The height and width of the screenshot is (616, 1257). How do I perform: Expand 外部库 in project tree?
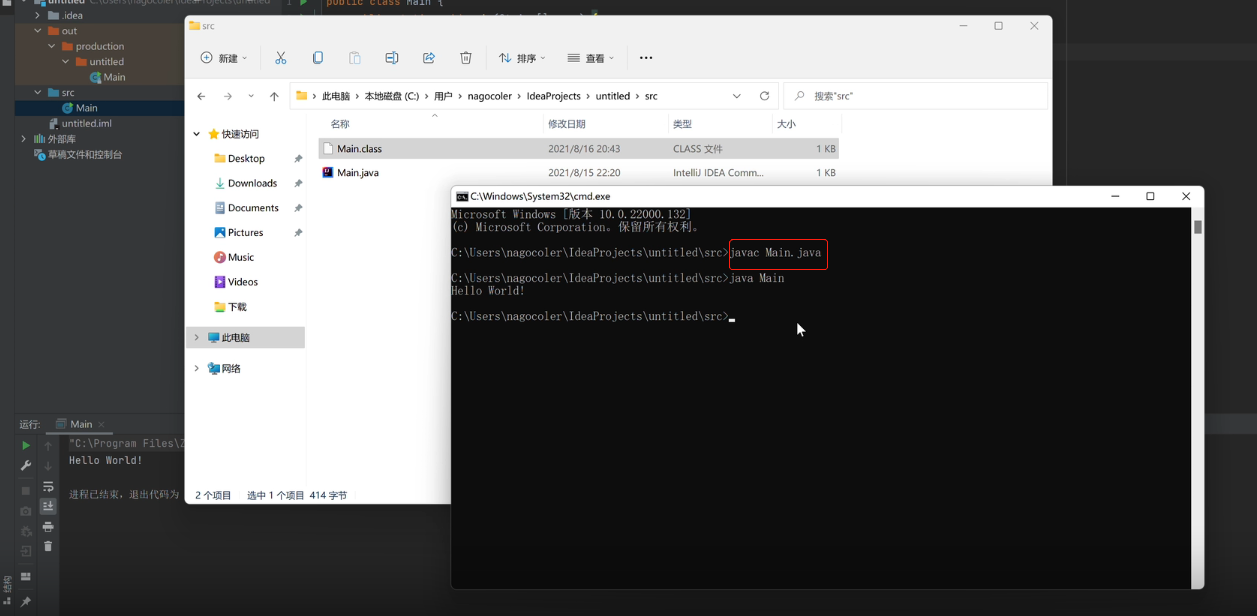(24, 139)
